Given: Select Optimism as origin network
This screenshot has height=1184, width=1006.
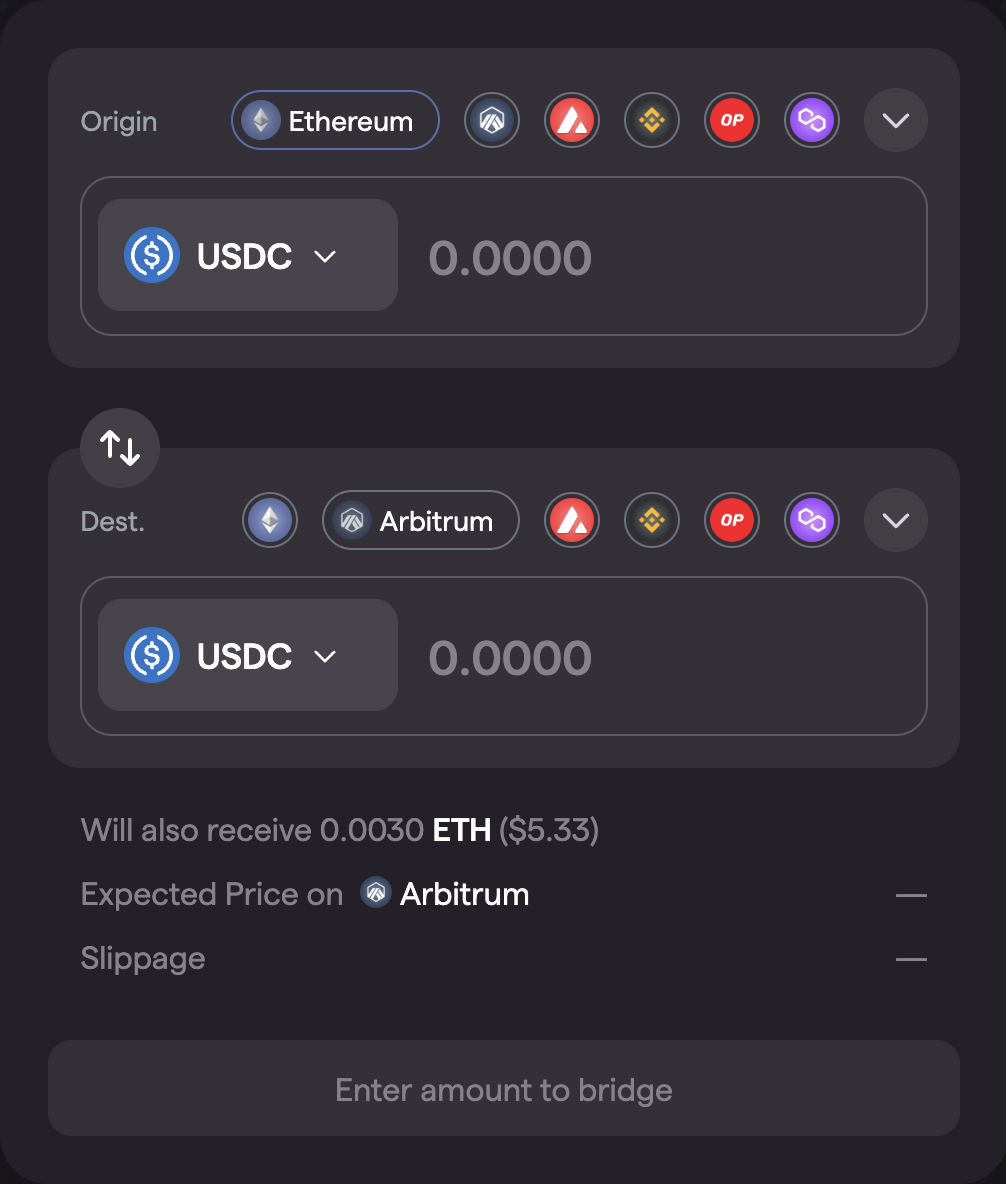Looking at the screenshot, I should (x=732, y=121).
